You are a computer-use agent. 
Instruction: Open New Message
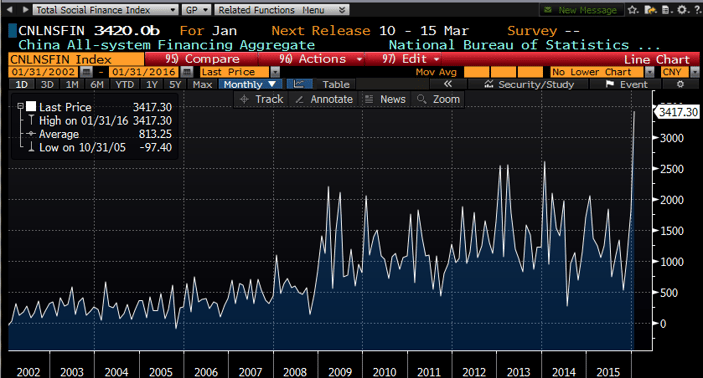click(x=581, y=10)
